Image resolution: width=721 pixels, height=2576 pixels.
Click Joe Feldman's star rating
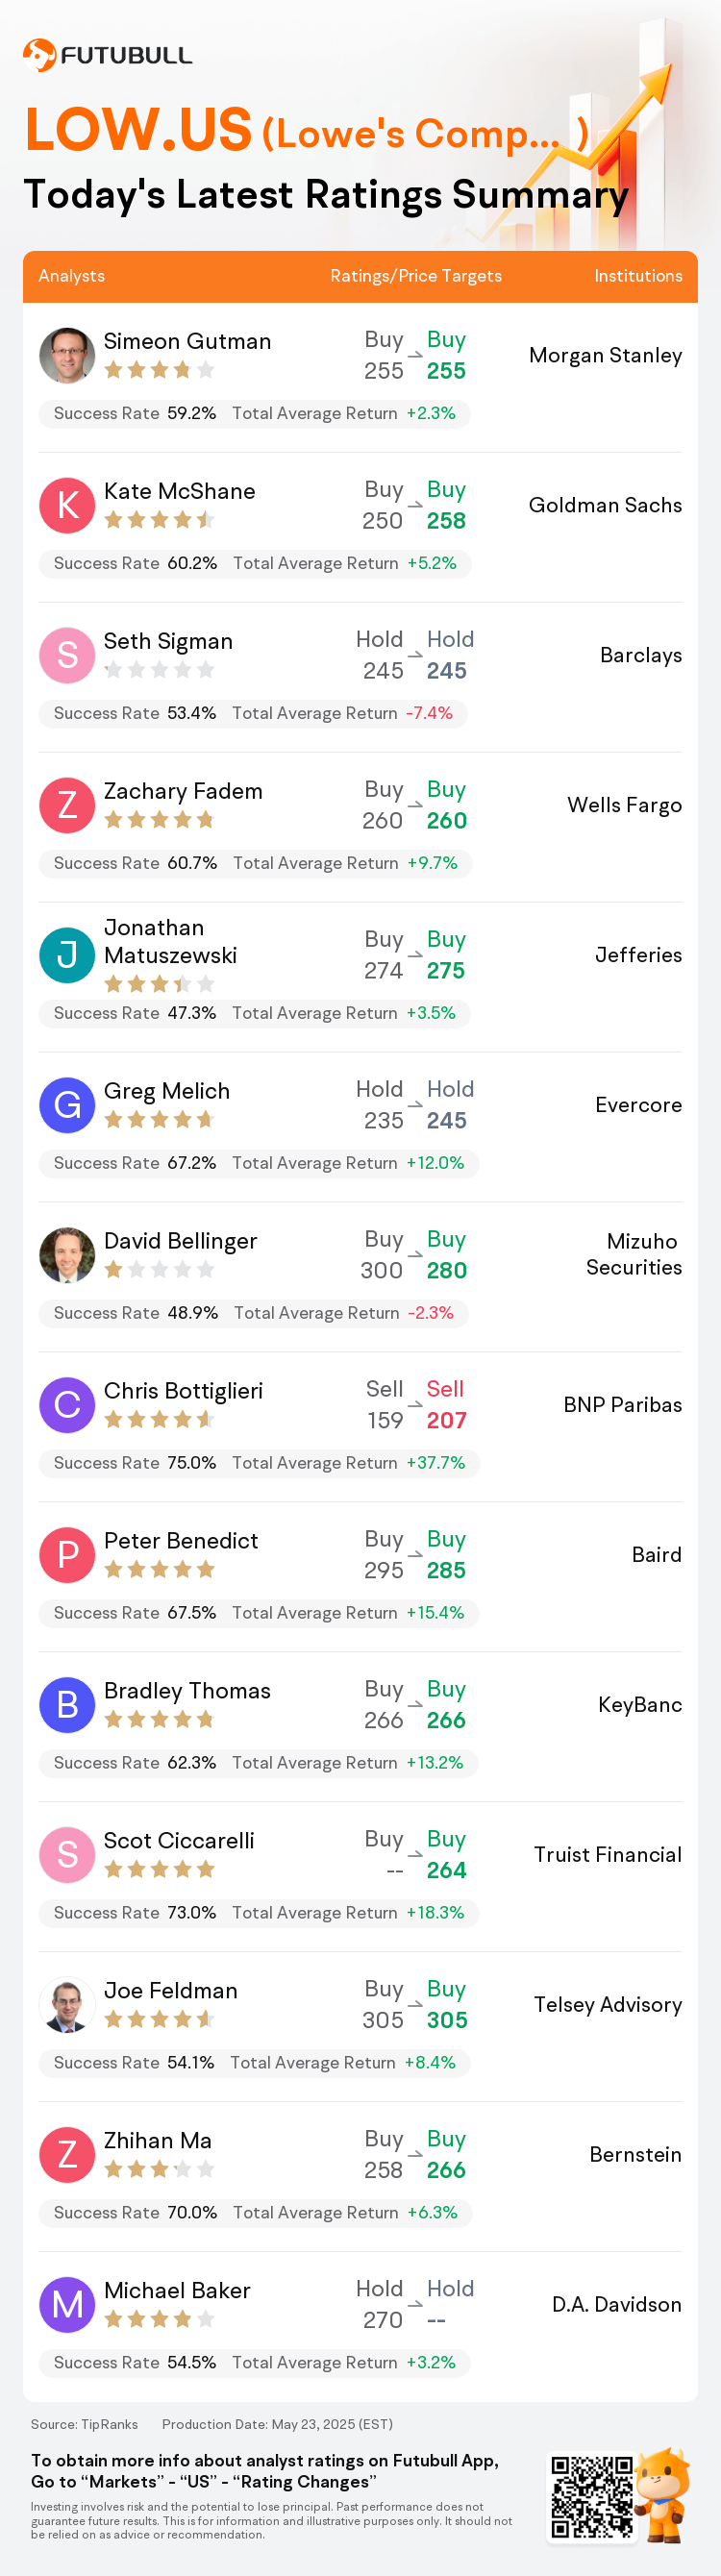(159, 2019)
